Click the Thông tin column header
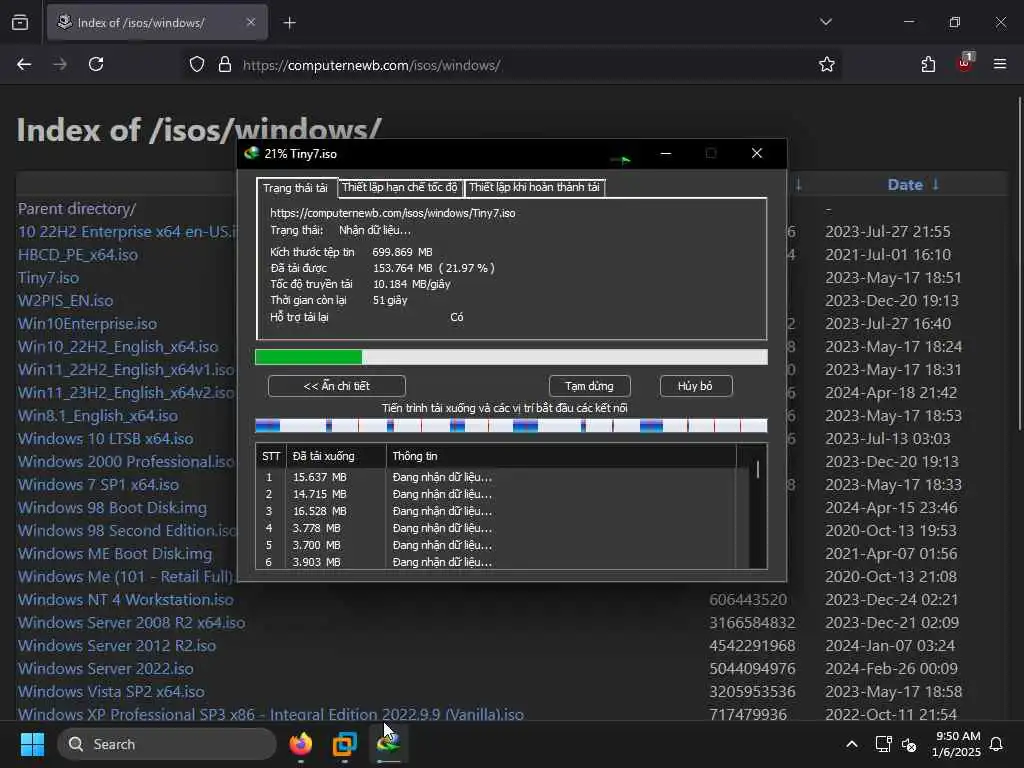Viewport: 1024px width, 768px height. 561,456
